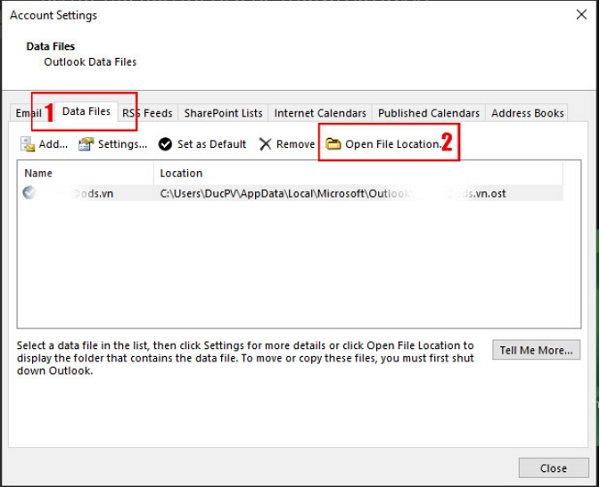This screenshot has height=487, width=600.
Task: Click the Location column header
Action: click(358, 173)
